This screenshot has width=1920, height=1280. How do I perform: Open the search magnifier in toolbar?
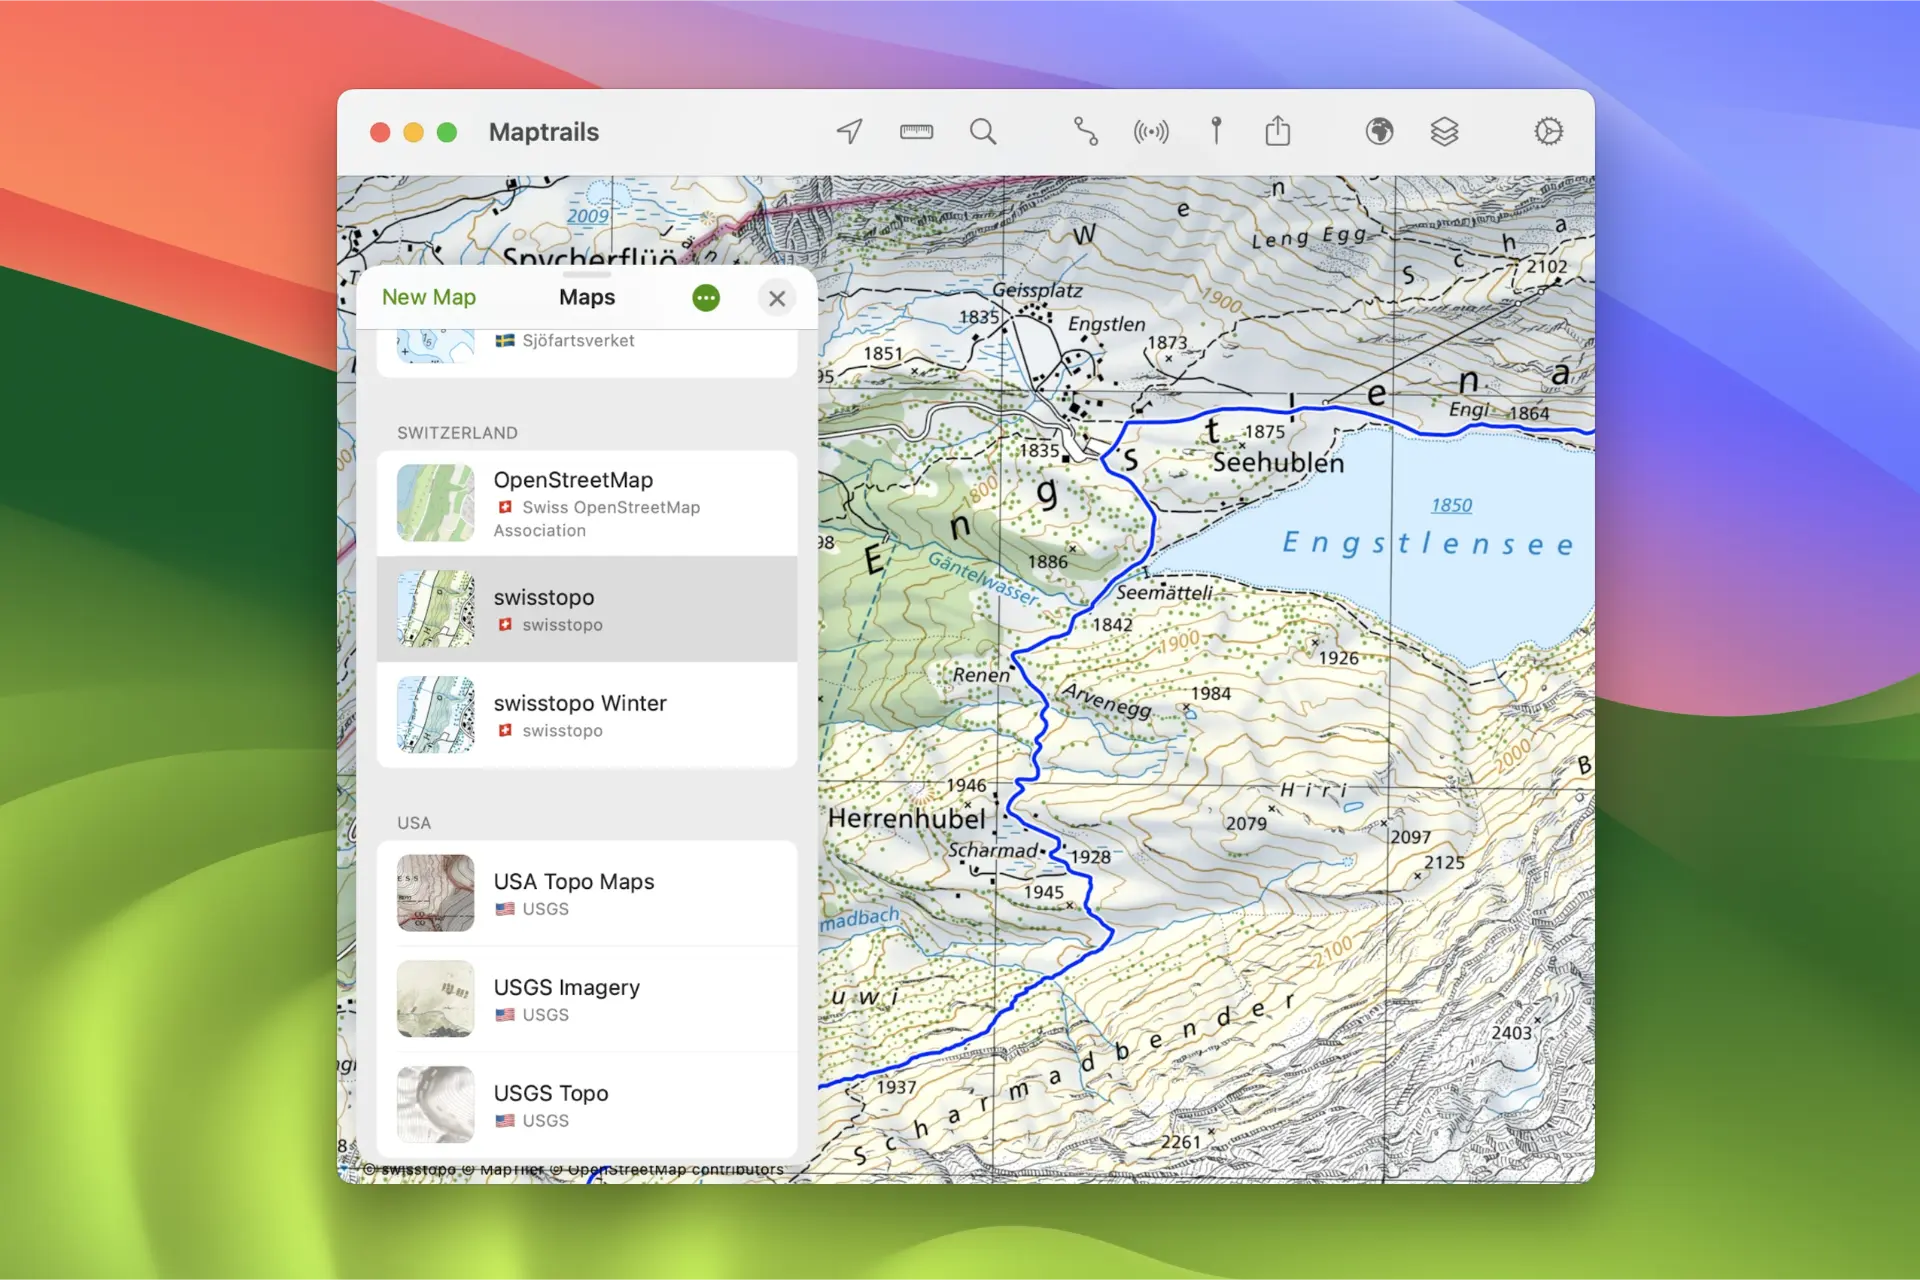983,131
